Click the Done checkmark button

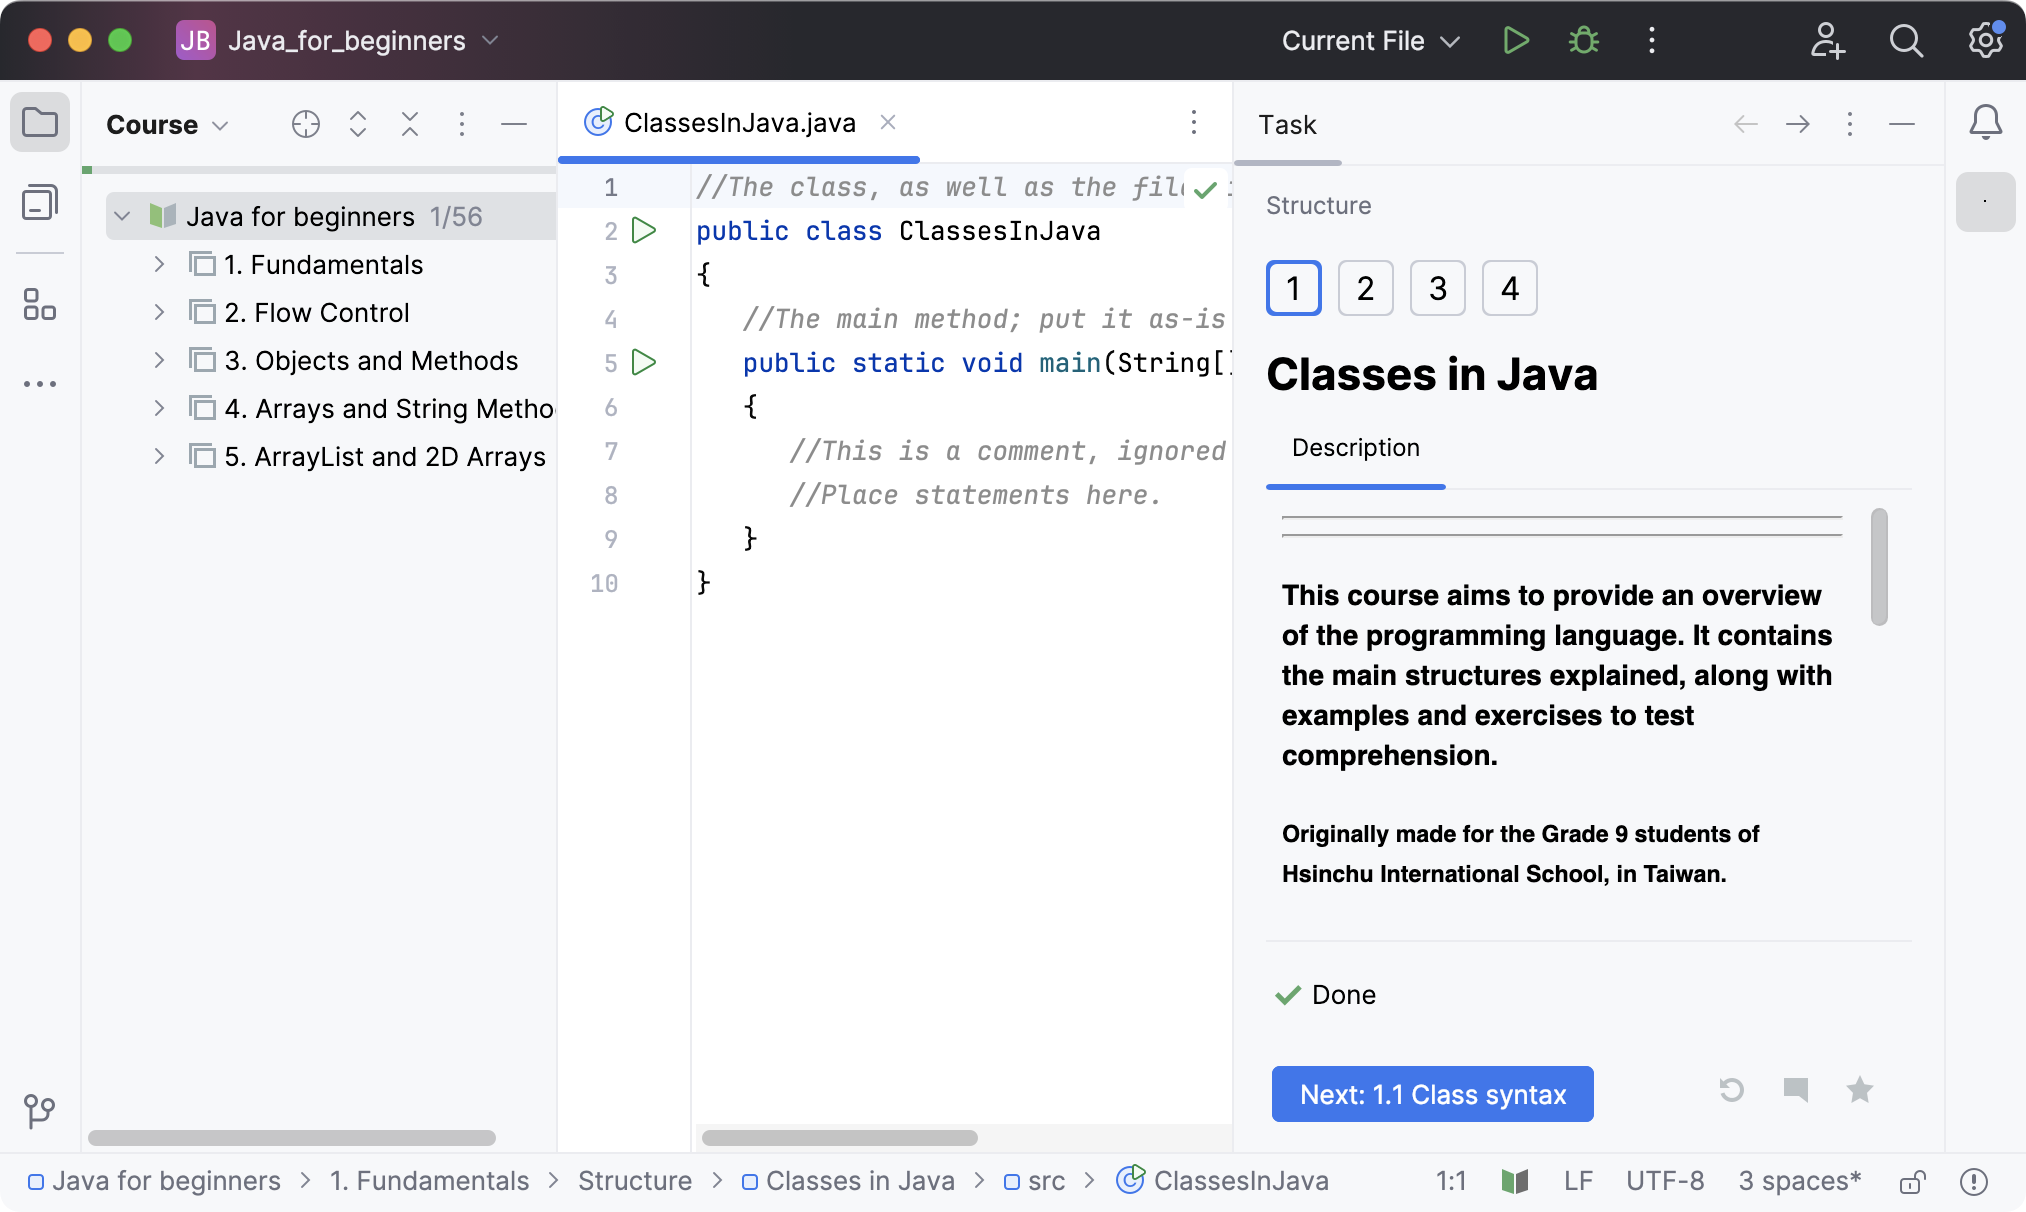1289,994
